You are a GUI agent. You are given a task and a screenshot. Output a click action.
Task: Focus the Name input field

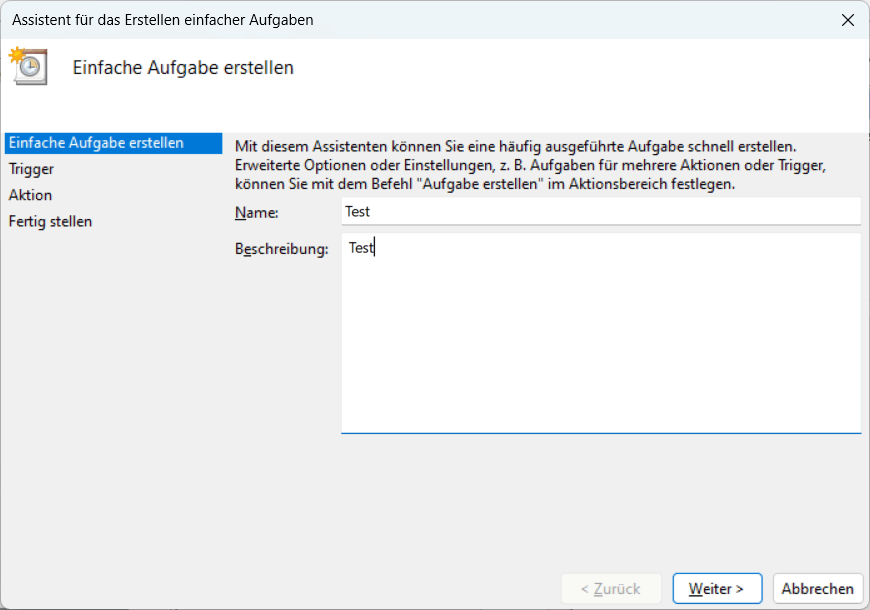[x=600, y=211]
